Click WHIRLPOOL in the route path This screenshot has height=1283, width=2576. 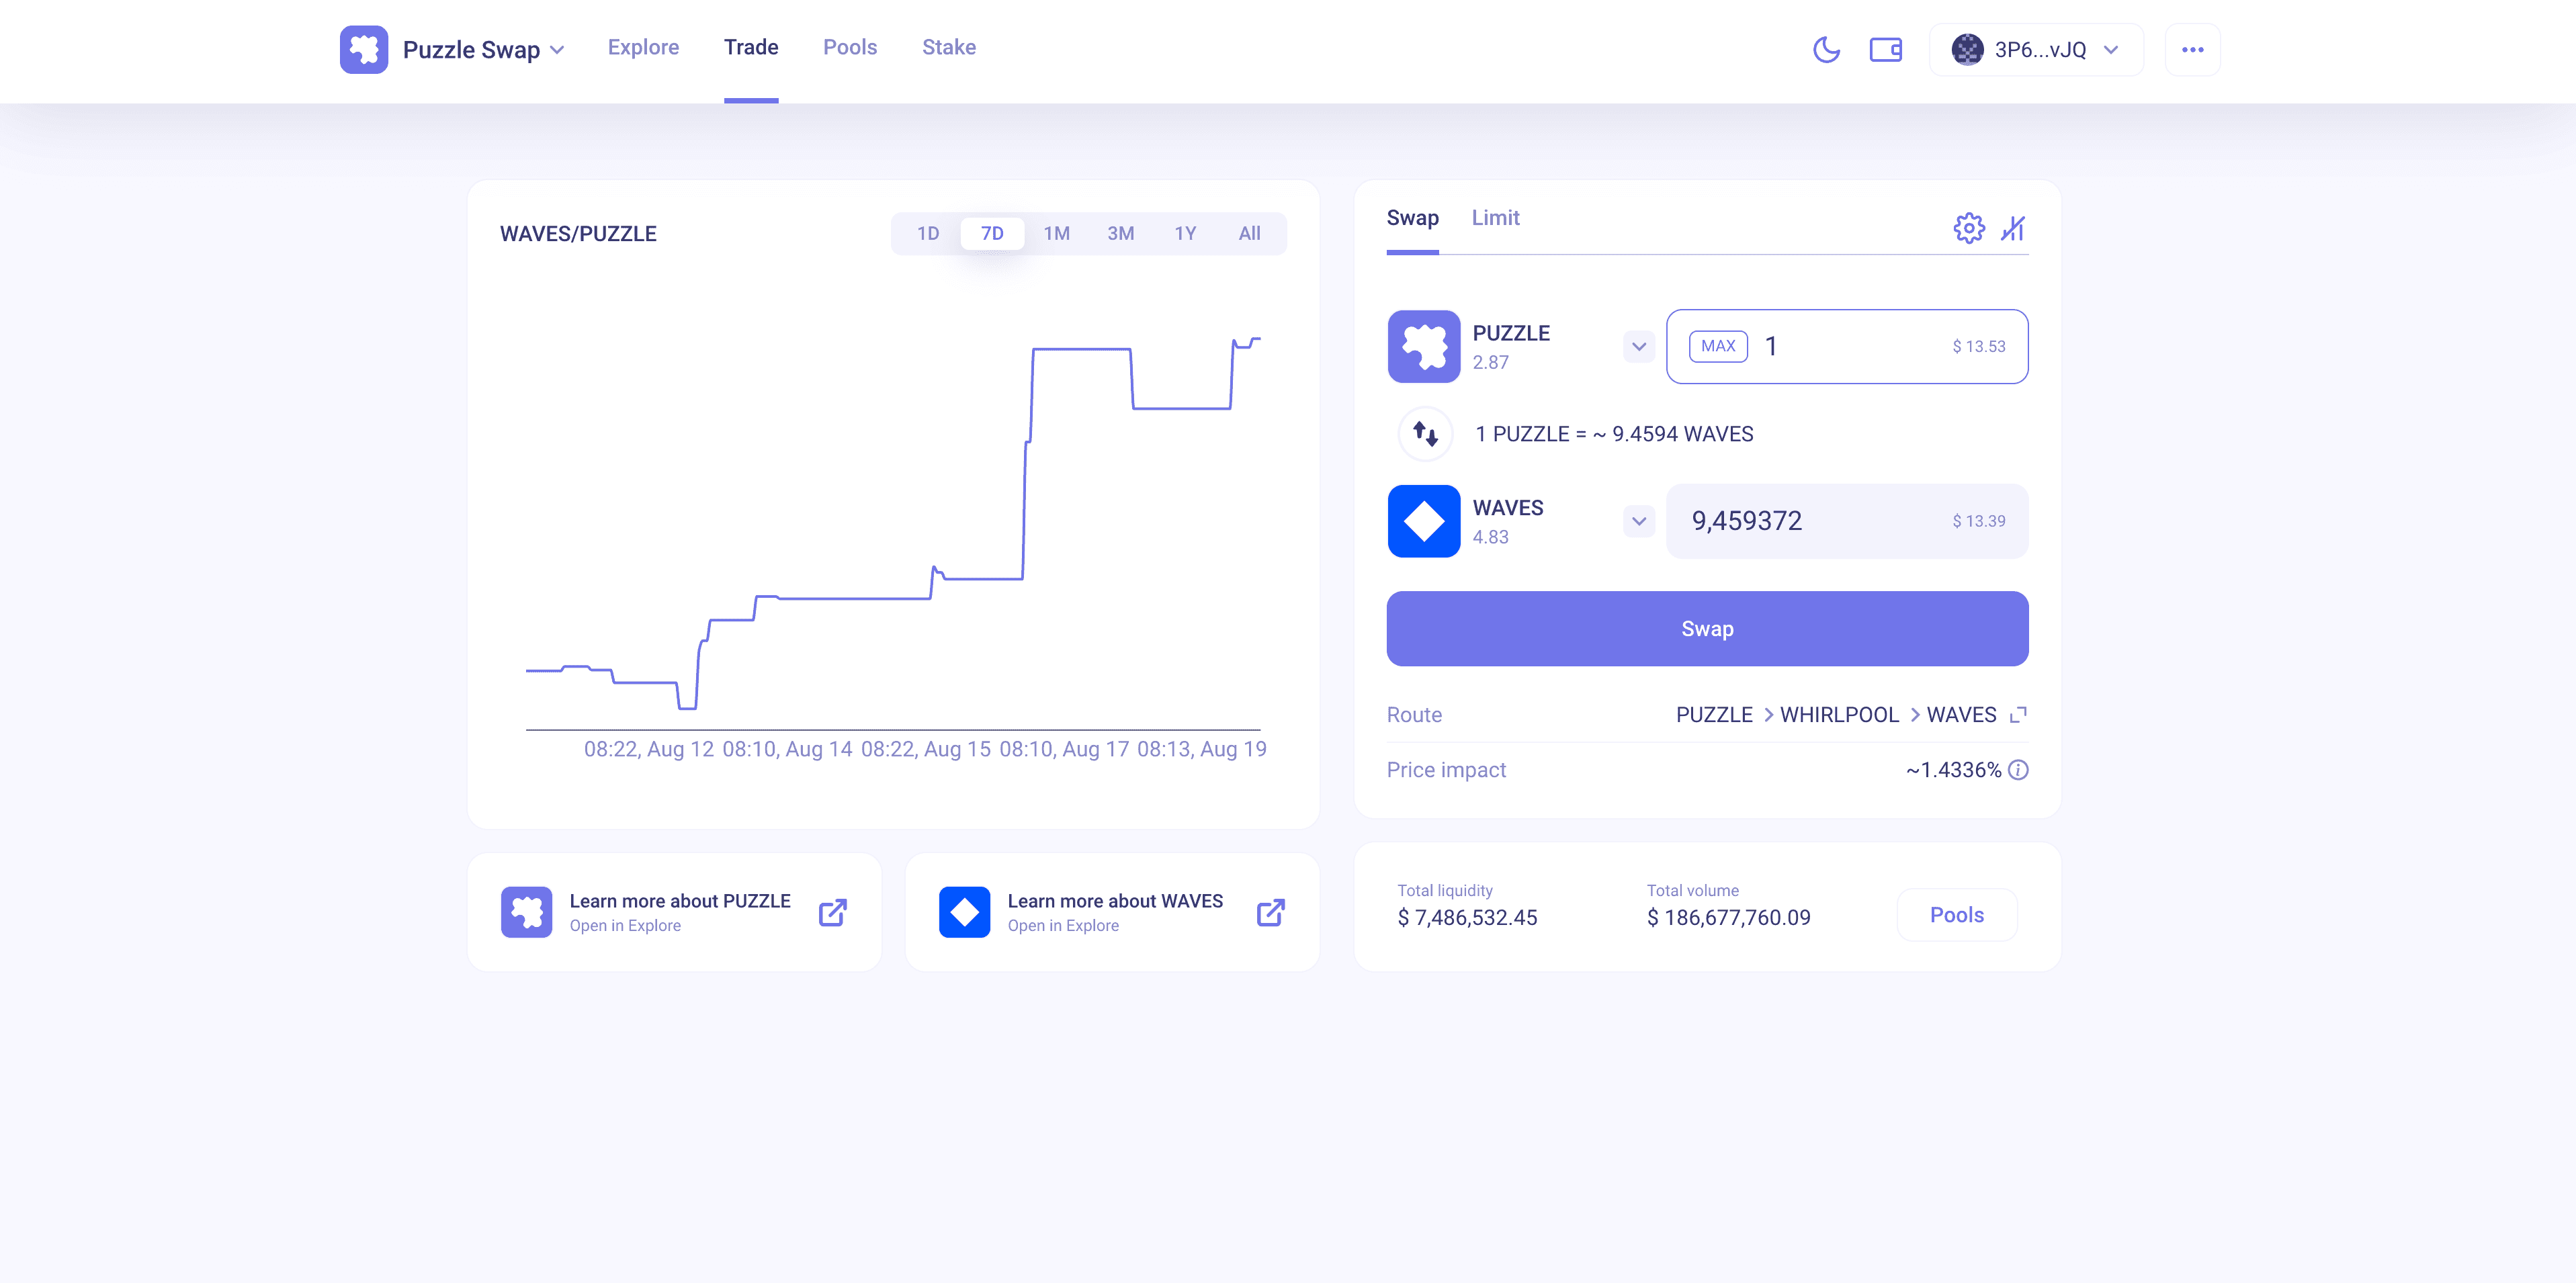point(1839,715)
